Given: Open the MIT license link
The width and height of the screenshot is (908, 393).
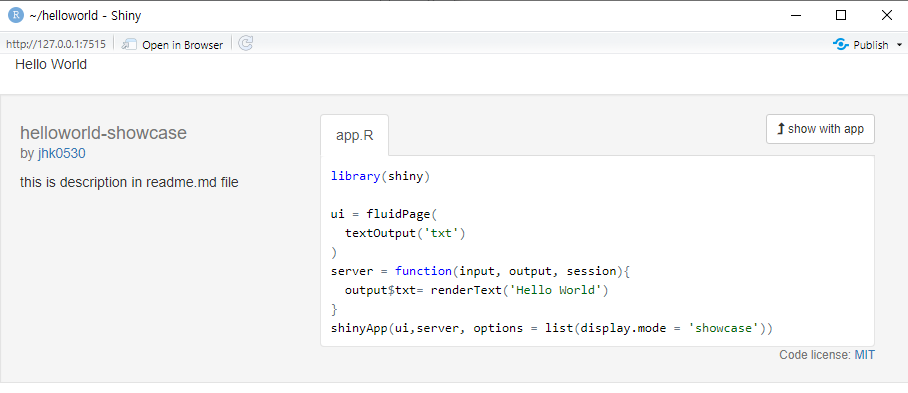Looking at the screenshot, I should [x=865, y=355].
